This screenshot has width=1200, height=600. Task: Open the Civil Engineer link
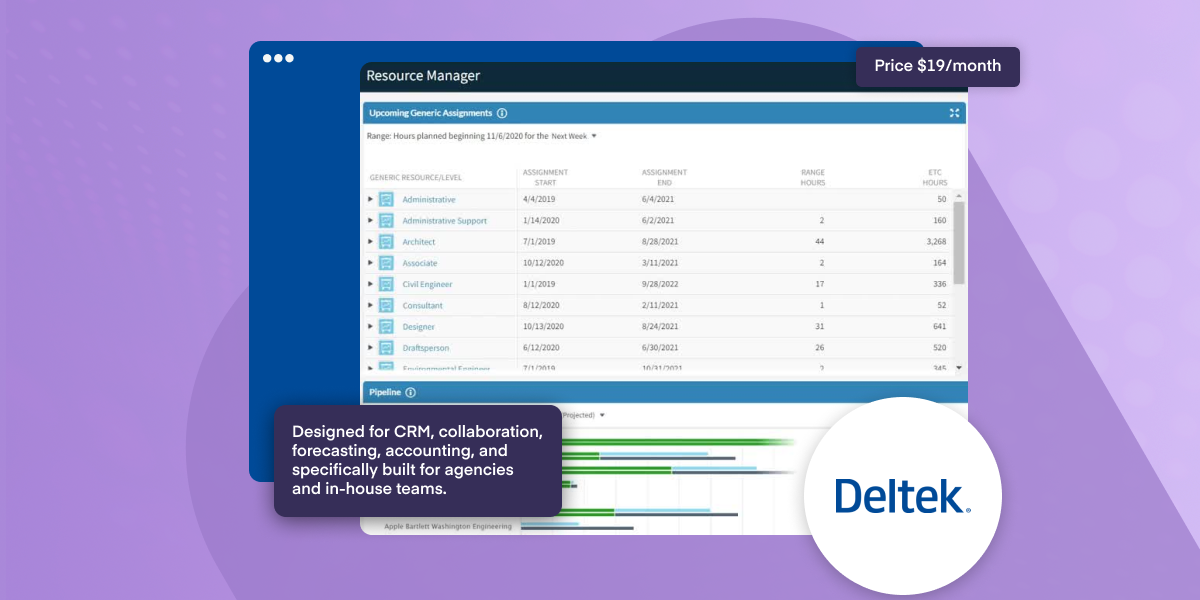428,285
